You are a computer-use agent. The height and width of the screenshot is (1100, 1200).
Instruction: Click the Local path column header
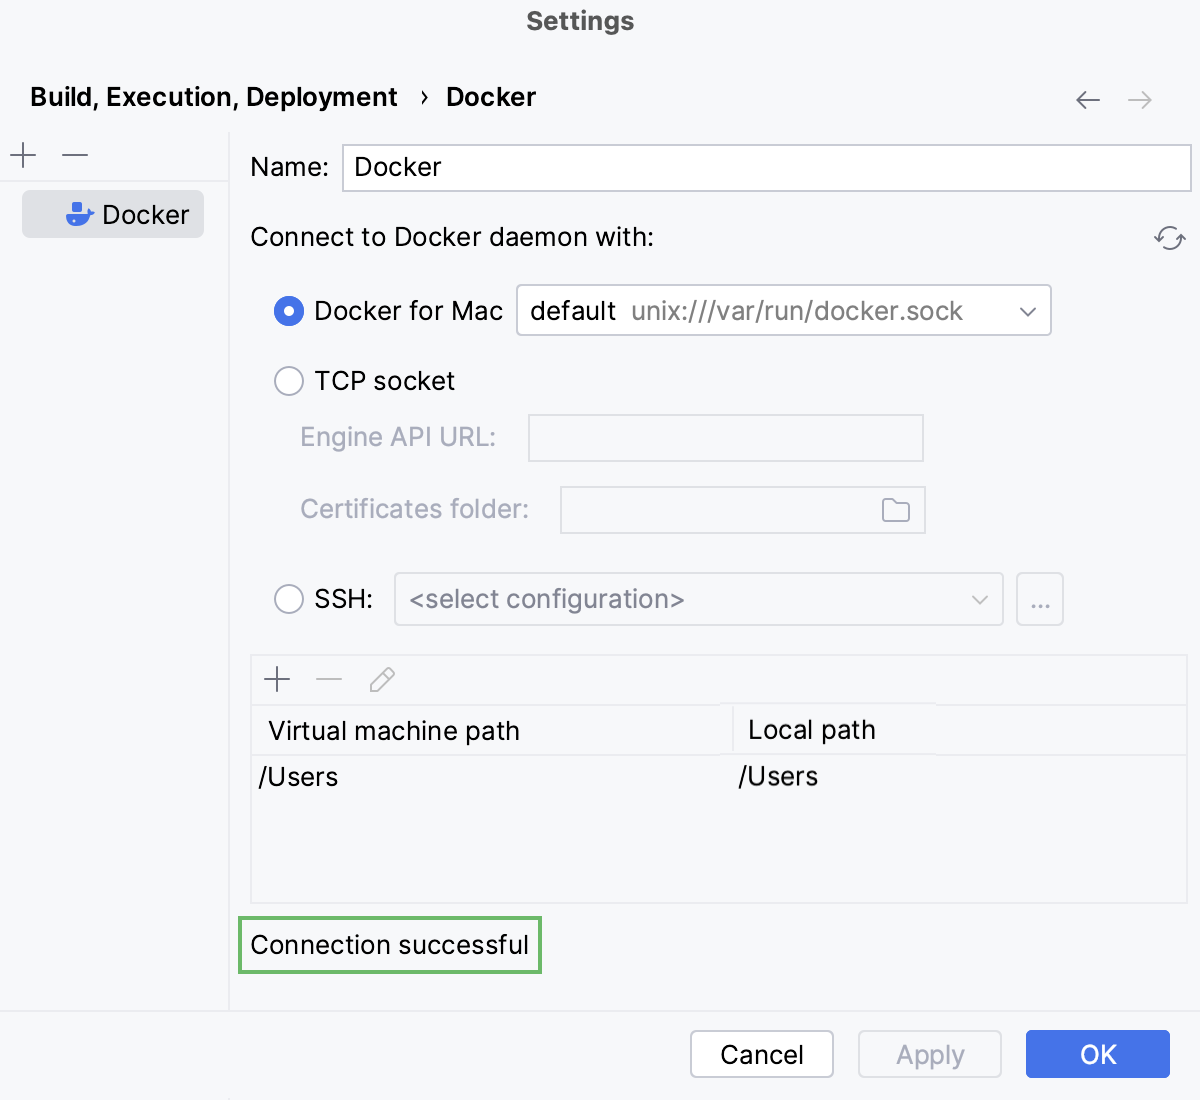tap(811, 730)
